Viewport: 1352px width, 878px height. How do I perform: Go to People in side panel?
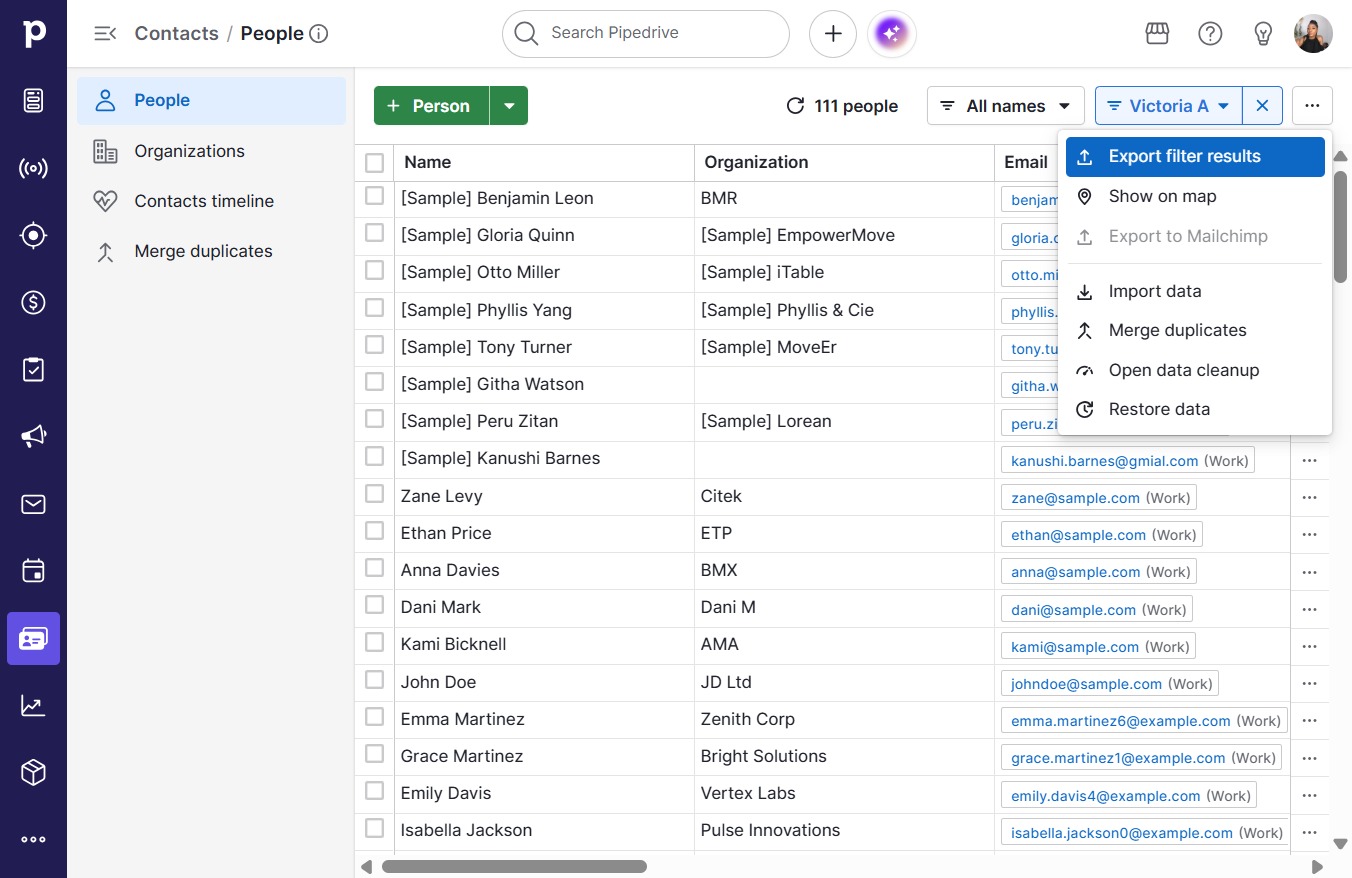211,100
